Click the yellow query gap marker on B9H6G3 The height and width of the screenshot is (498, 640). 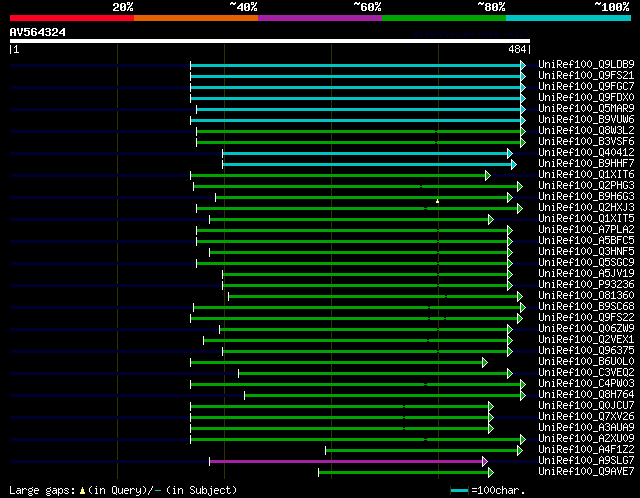438,201
